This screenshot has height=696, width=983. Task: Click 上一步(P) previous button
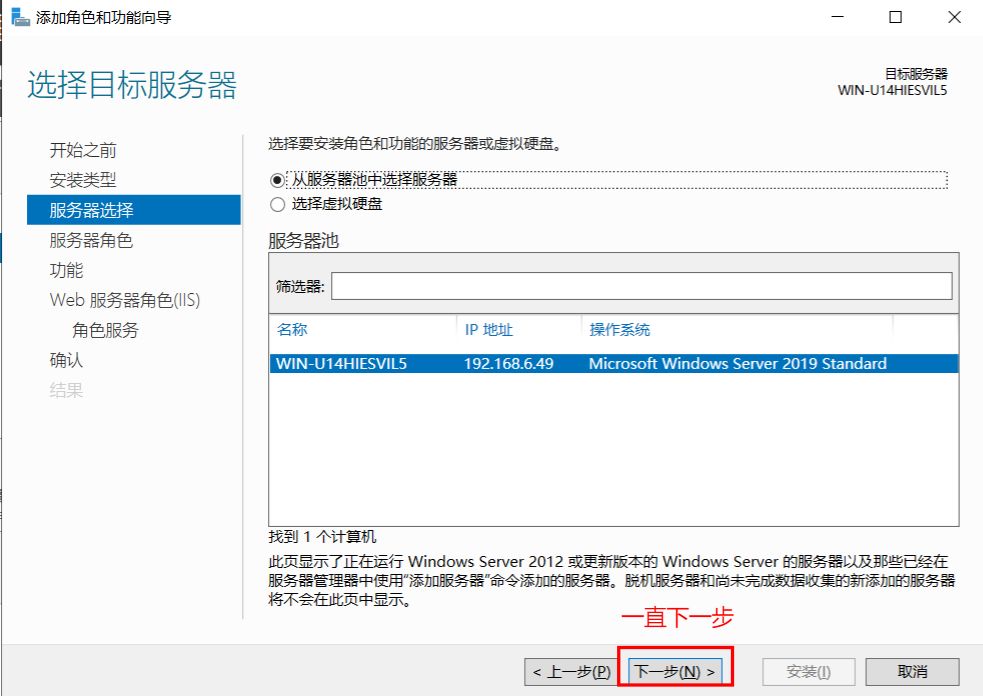tap(571, 672)
